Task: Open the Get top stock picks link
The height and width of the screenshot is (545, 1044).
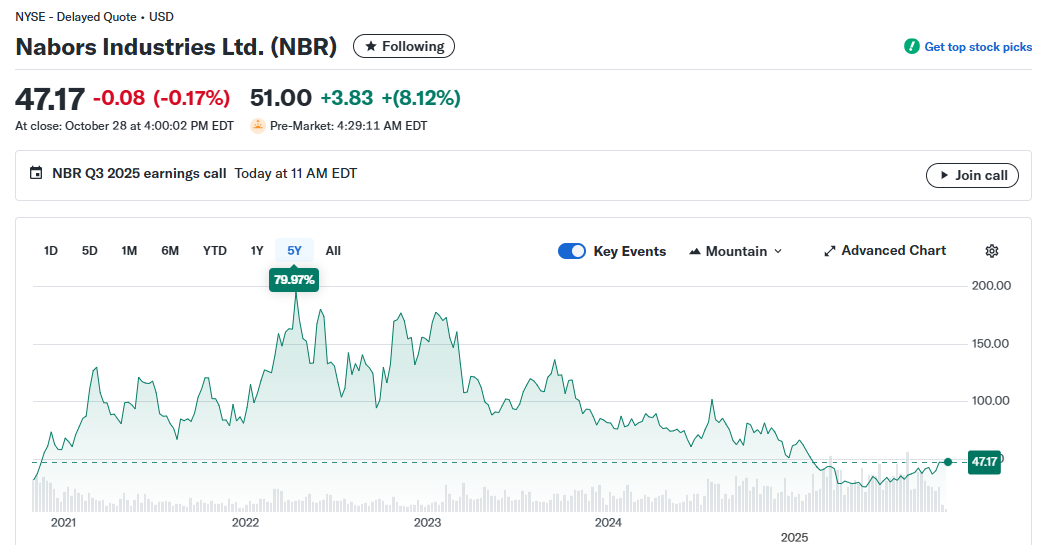Action: tap(977, 47)
